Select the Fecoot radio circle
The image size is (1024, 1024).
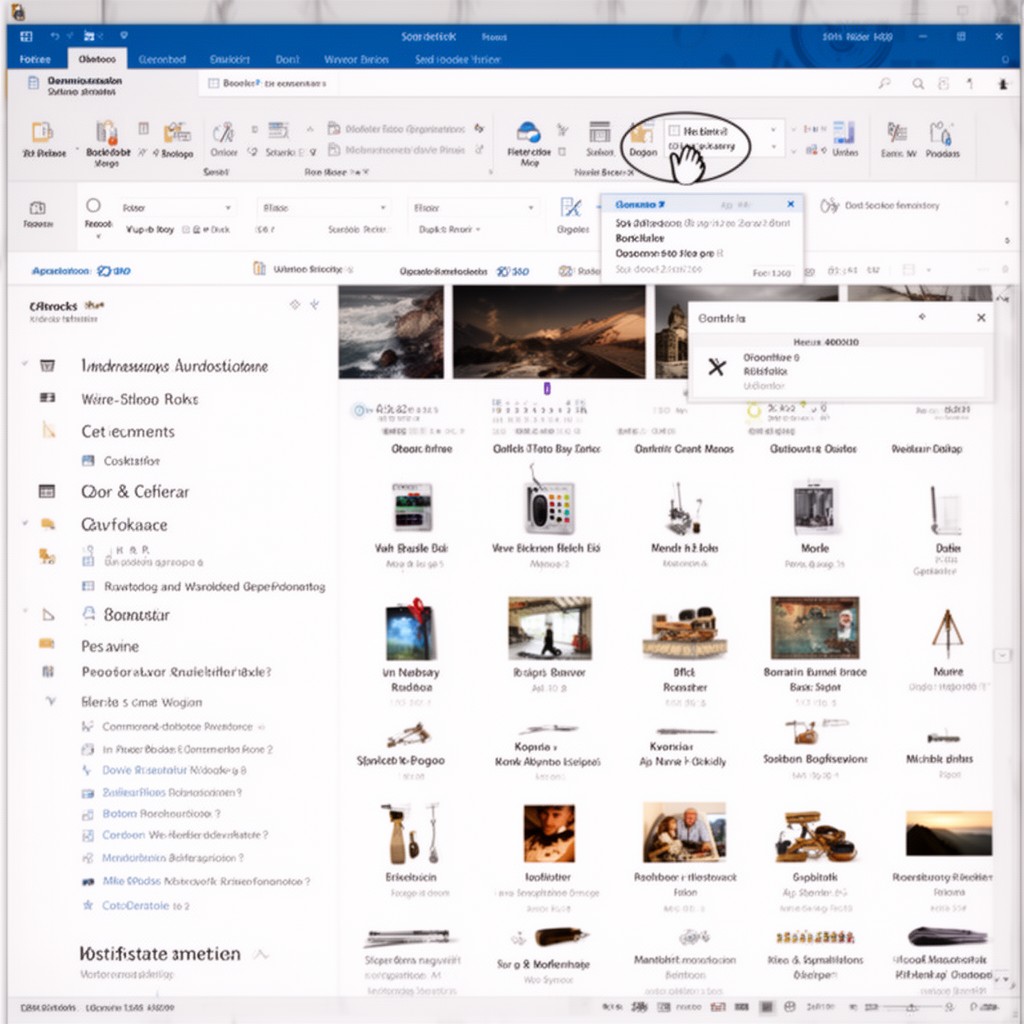click(93, 206)
